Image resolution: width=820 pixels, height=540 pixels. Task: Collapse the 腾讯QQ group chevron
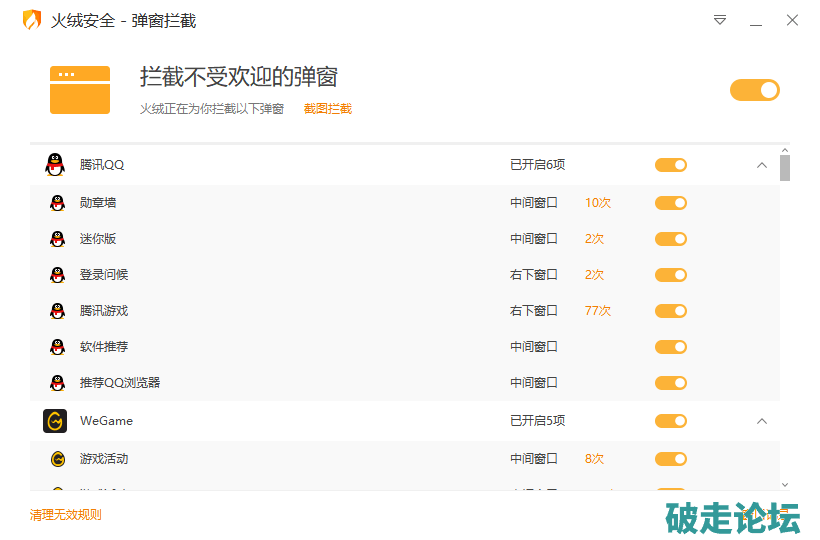click(x=762, y=165)
